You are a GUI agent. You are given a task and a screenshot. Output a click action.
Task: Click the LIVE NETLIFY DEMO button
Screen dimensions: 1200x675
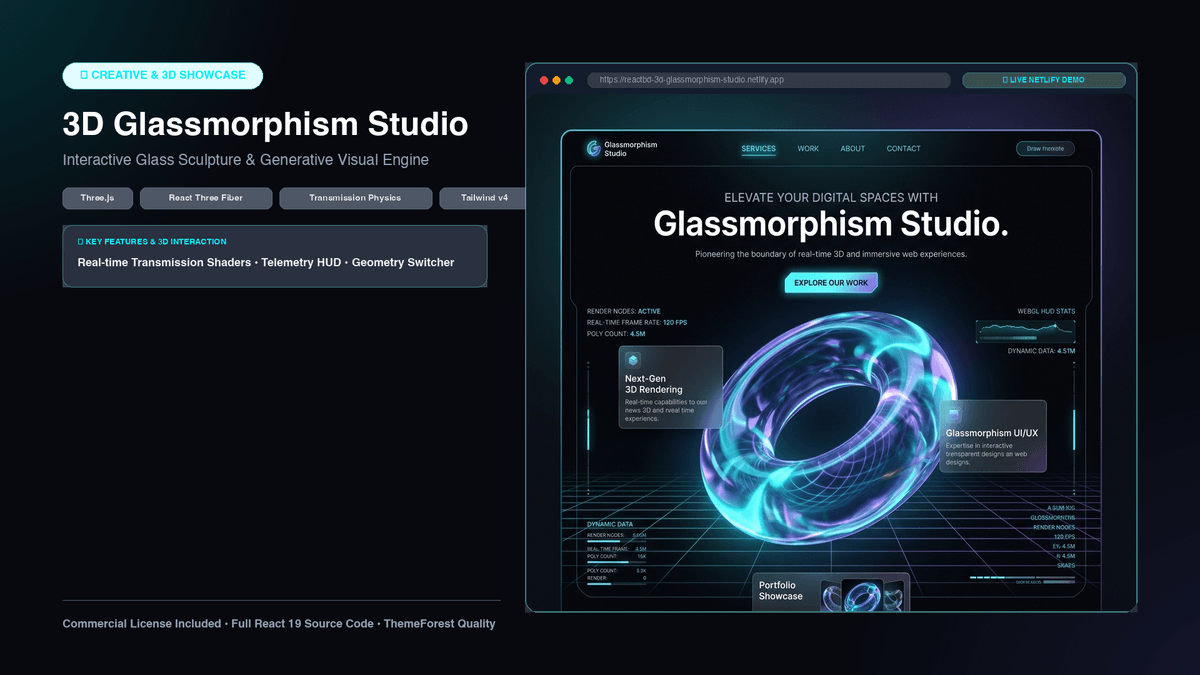(x=1043, y=80)
